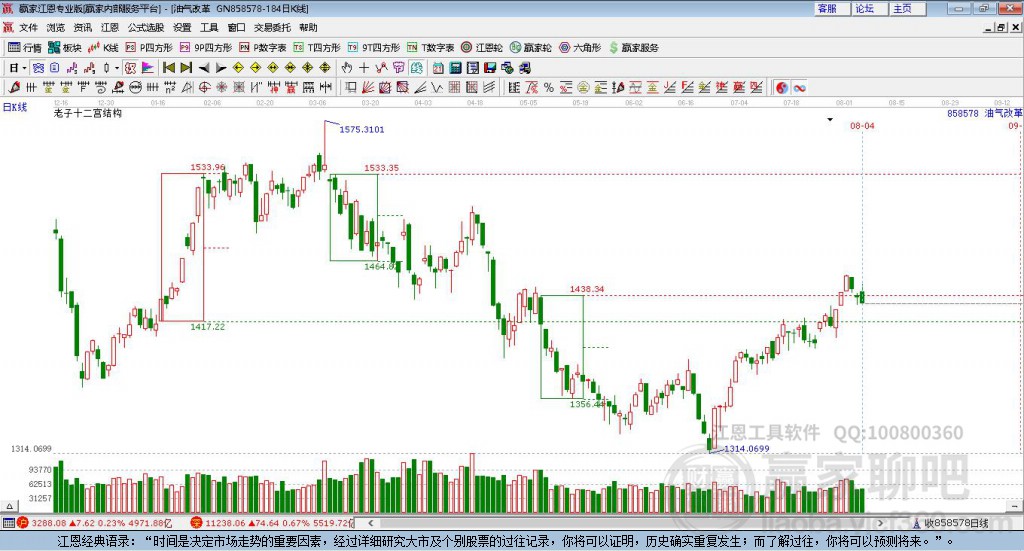The width and height of the screenshot is (1024, 551).
Task: Open the candlestick style dropdown arrow
Action: coord(117,68)
